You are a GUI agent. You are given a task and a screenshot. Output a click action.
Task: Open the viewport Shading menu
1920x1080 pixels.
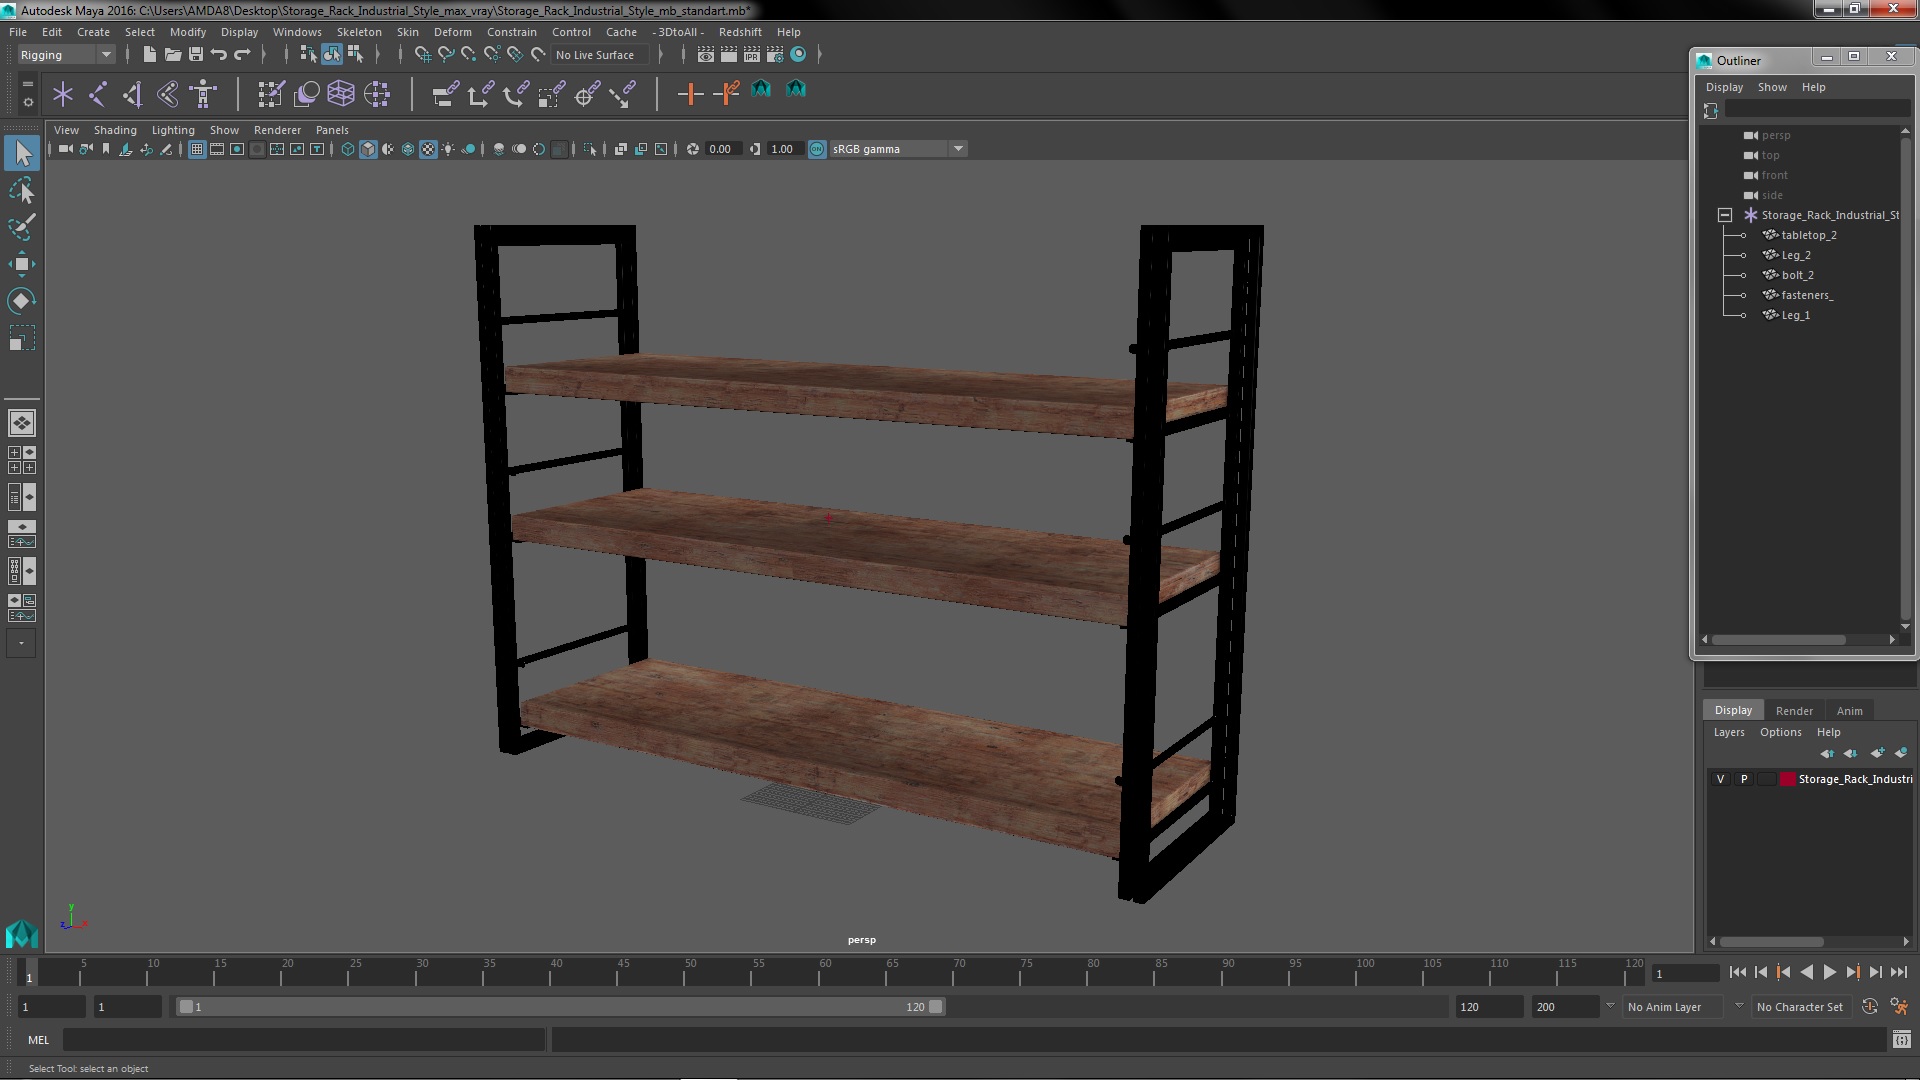[115, 130]
